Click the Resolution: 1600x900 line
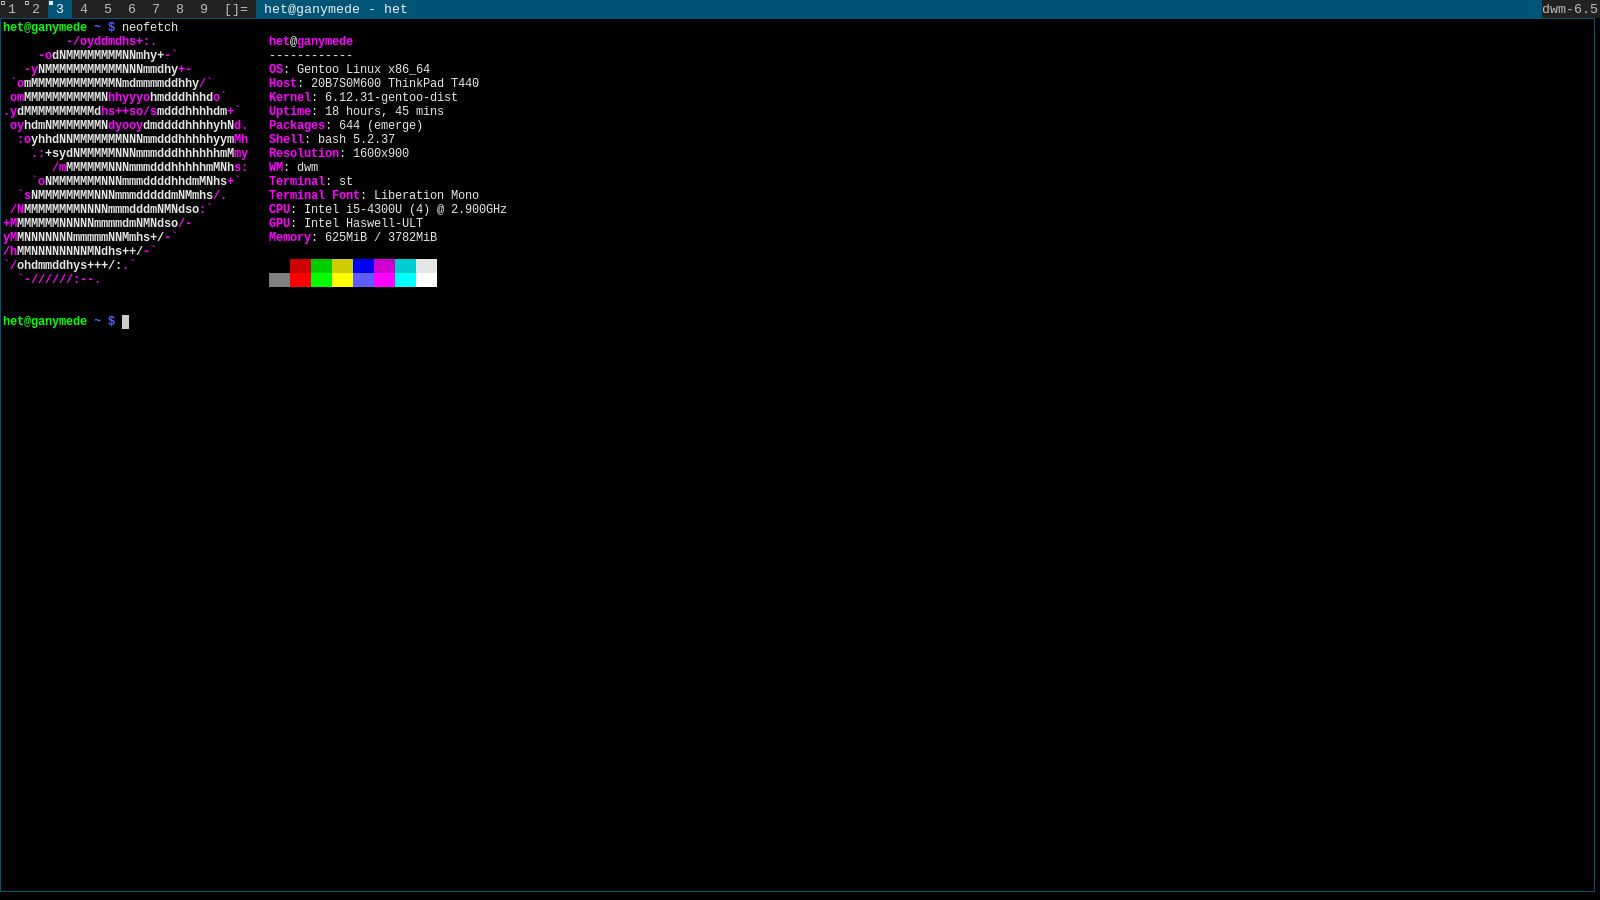 pyautogui.click(x=339, y=154)
